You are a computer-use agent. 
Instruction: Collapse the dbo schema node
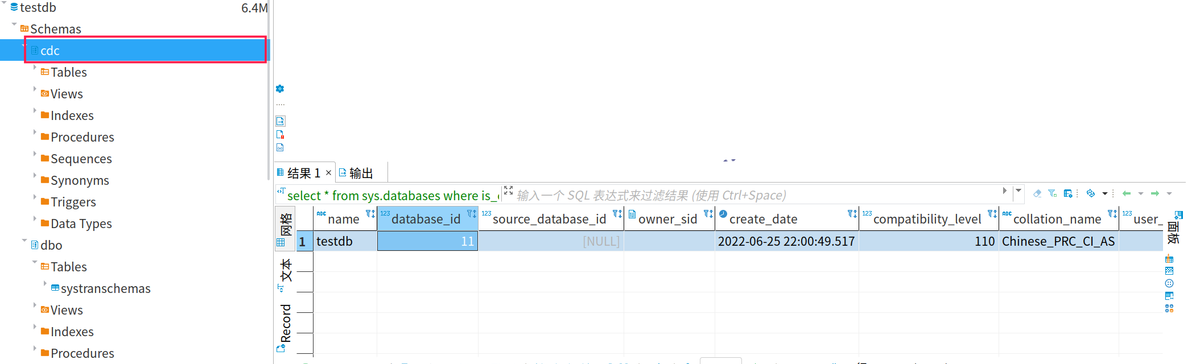[x=24, y=242]
